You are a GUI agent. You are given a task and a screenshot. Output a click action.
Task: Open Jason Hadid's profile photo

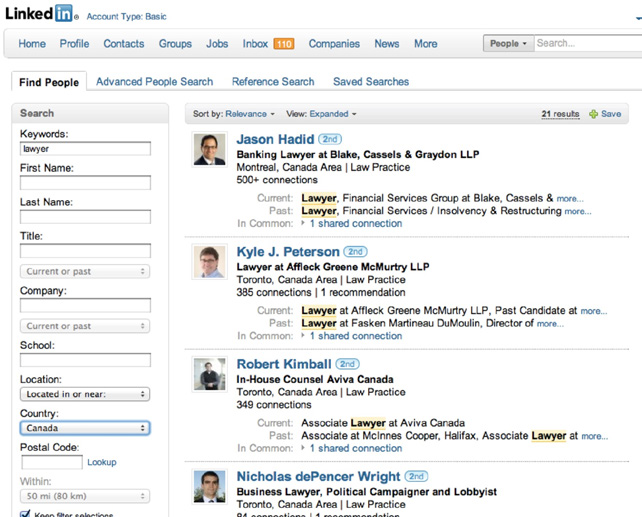(209, 149)
